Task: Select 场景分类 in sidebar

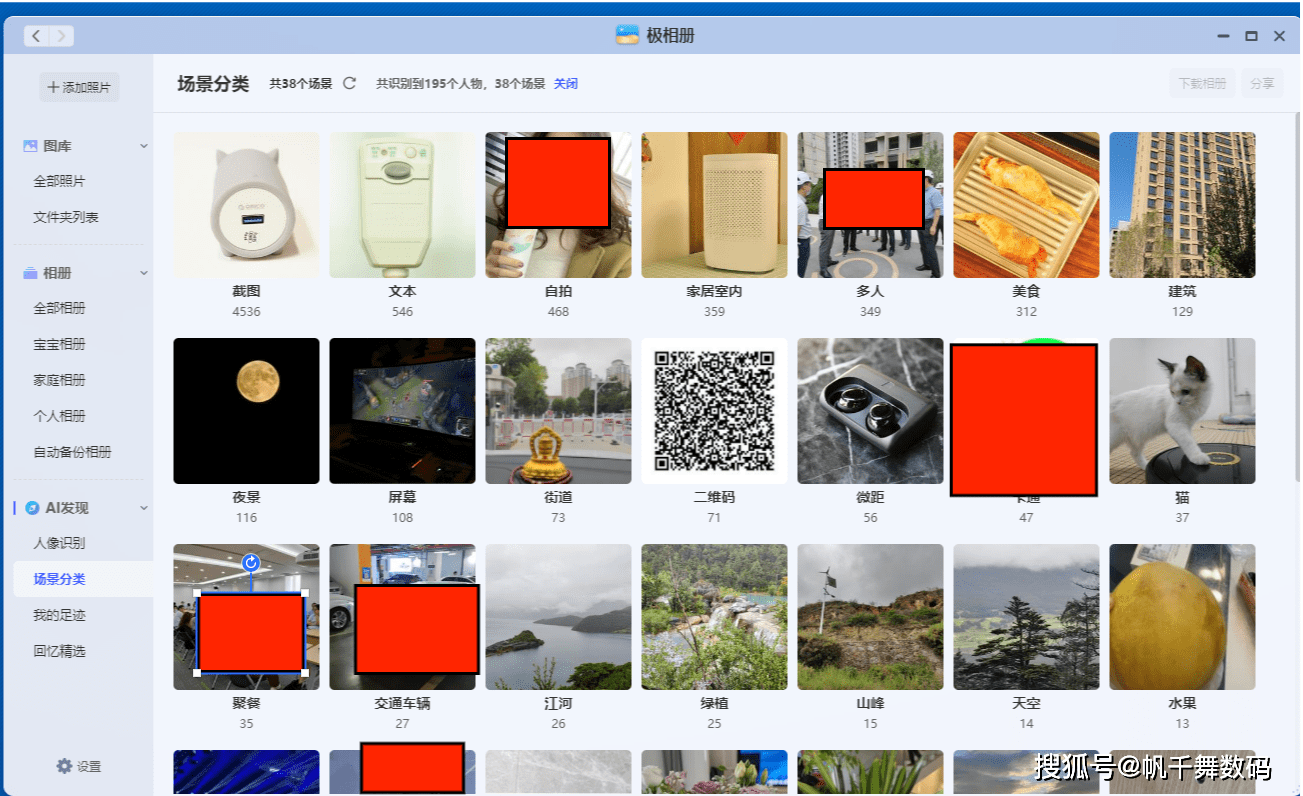Action: click(x=82, y=579)
